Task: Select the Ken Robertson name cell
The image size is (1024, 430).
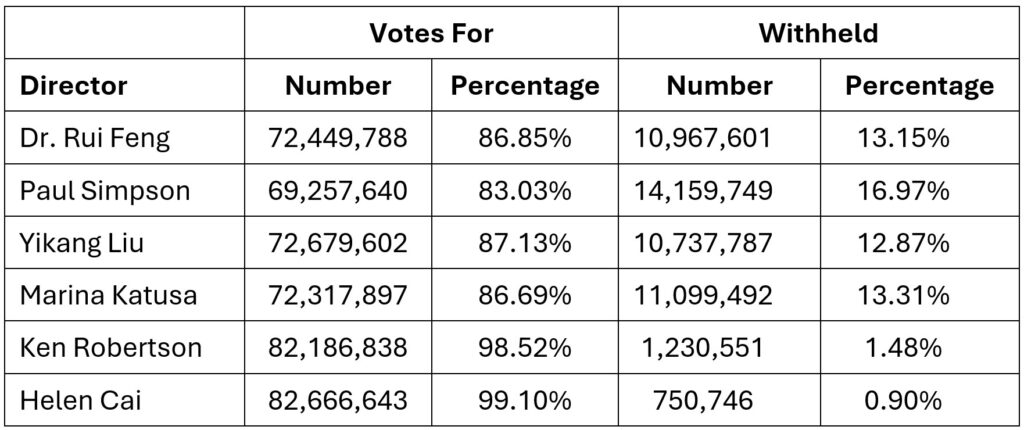Action: coord(110,348)
